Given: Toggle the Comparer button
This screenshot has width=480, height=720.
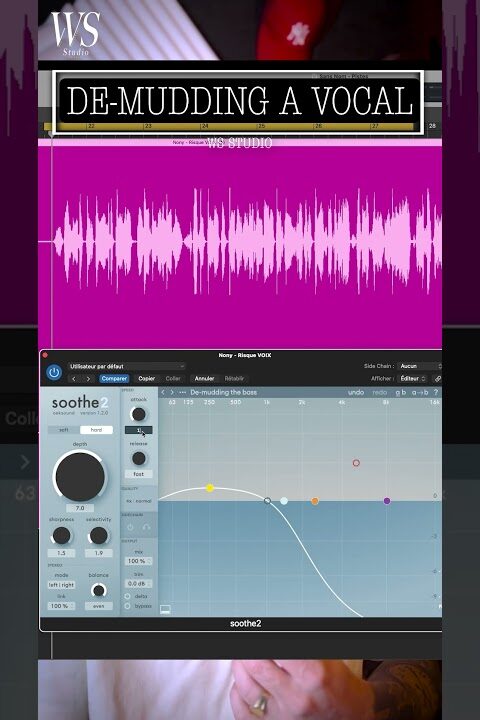Looking at the screenshot, I should (x=114, y=379).
